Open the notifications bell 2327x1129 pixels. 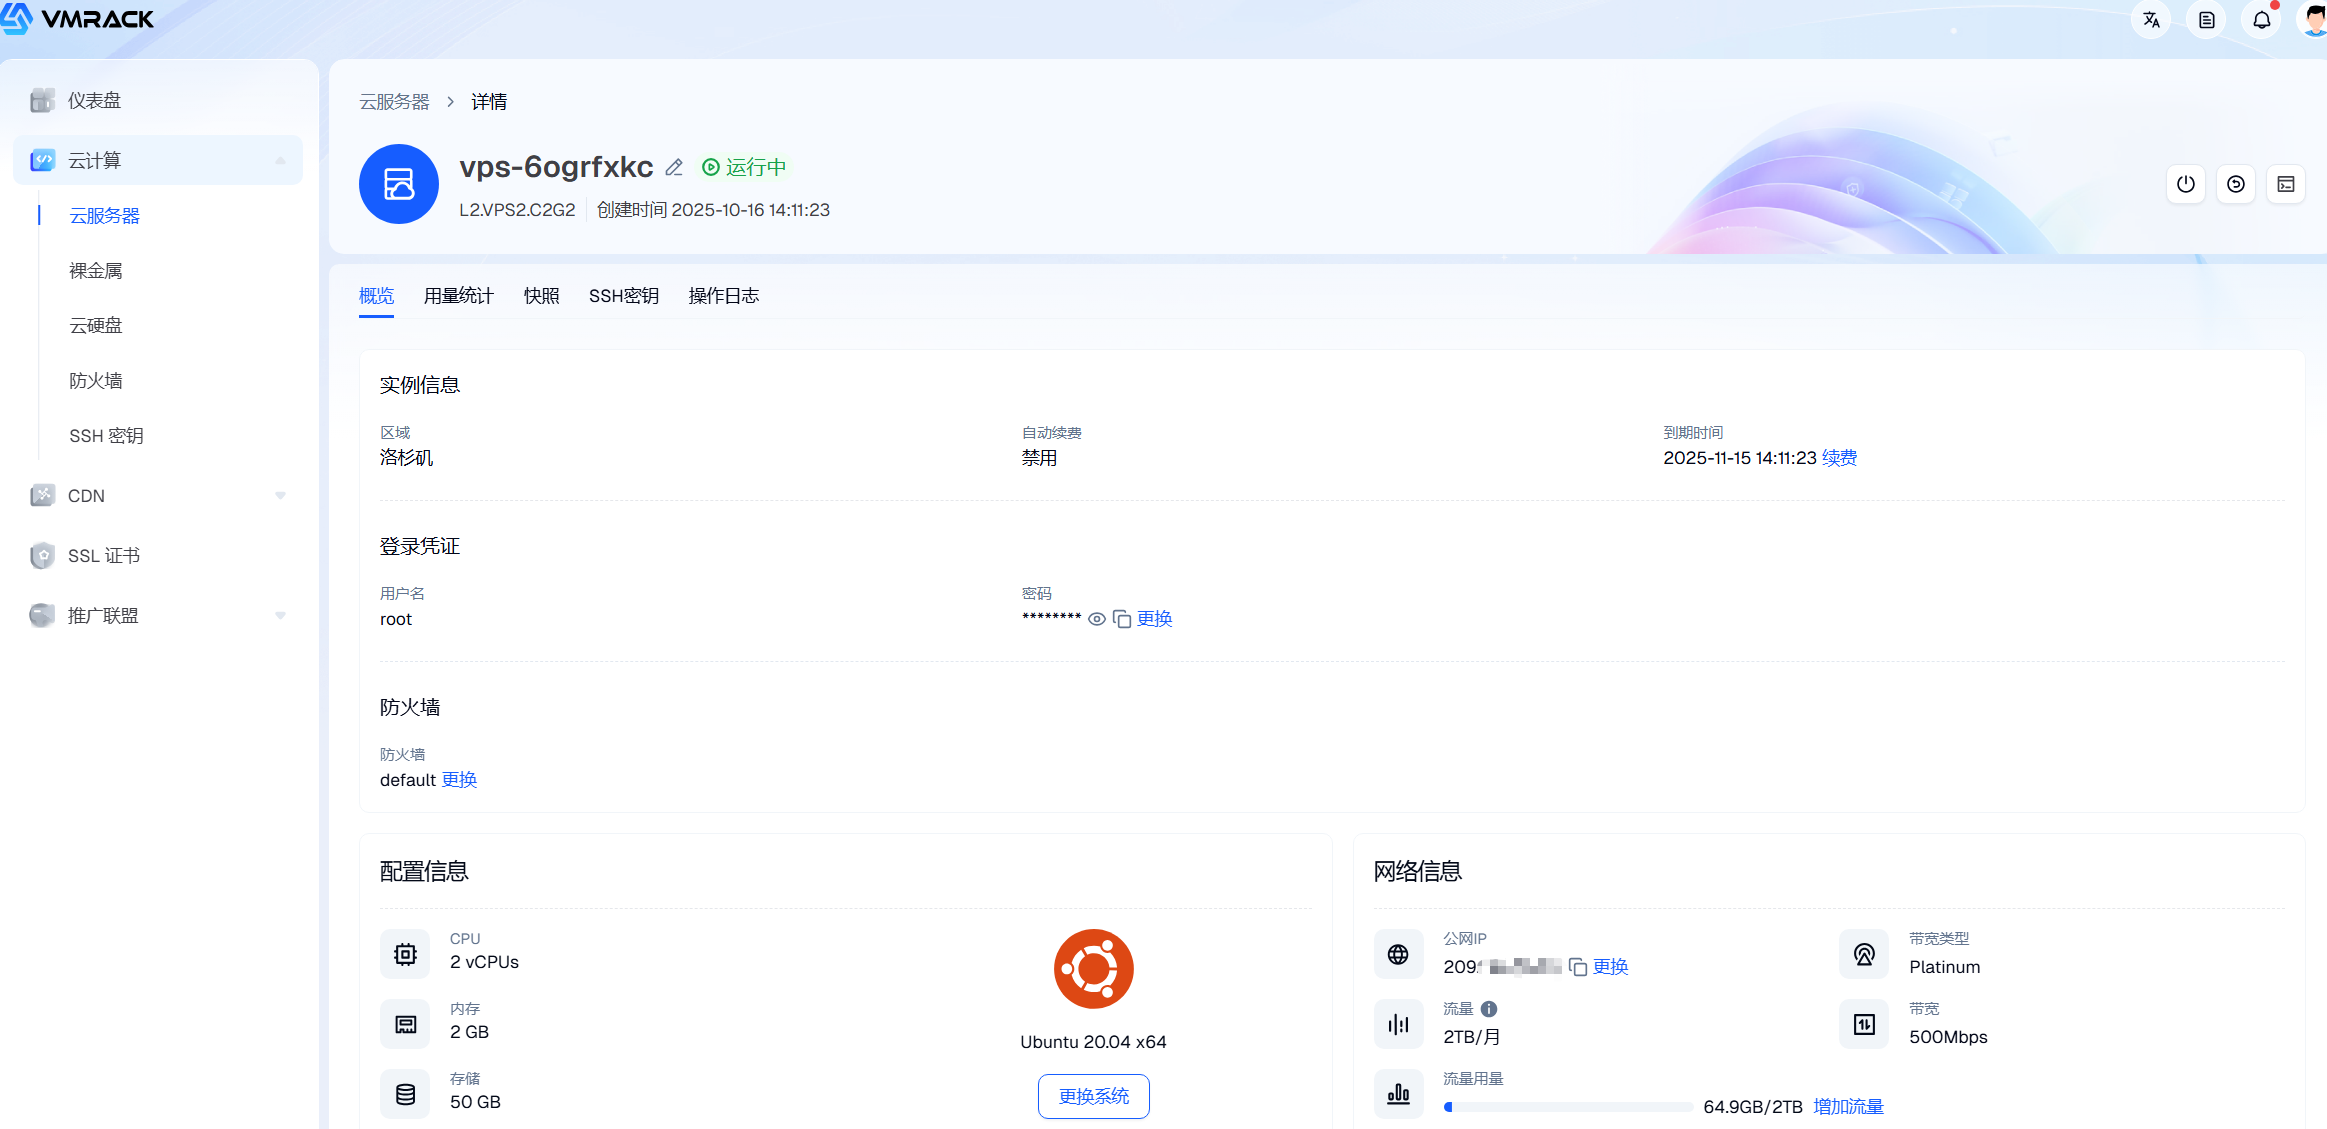point(2261,20)
